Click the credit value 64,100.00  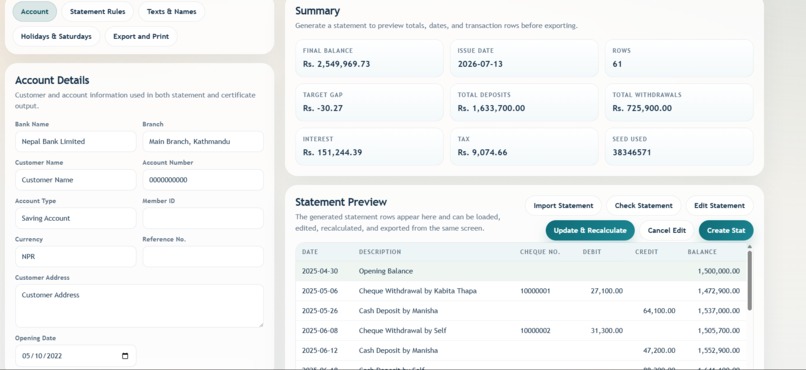pyautogui.click(x=659, y=311)
